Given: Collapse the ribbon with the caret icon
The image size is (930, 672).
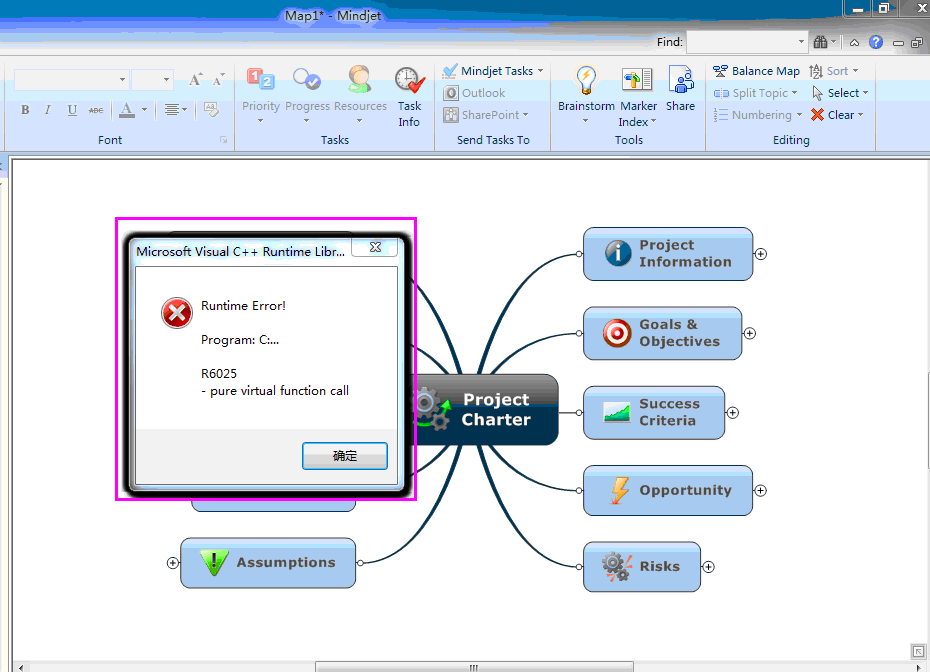Looking at the screenshot, I should pyautogui.click(x=854, y=43).
